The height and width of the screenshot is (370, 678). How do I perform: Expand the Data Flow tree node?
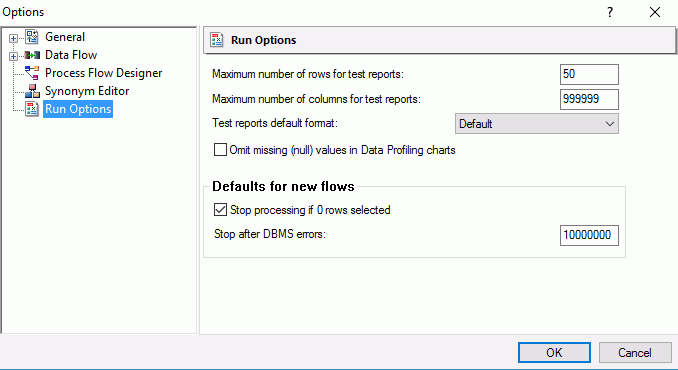[13, 56]
